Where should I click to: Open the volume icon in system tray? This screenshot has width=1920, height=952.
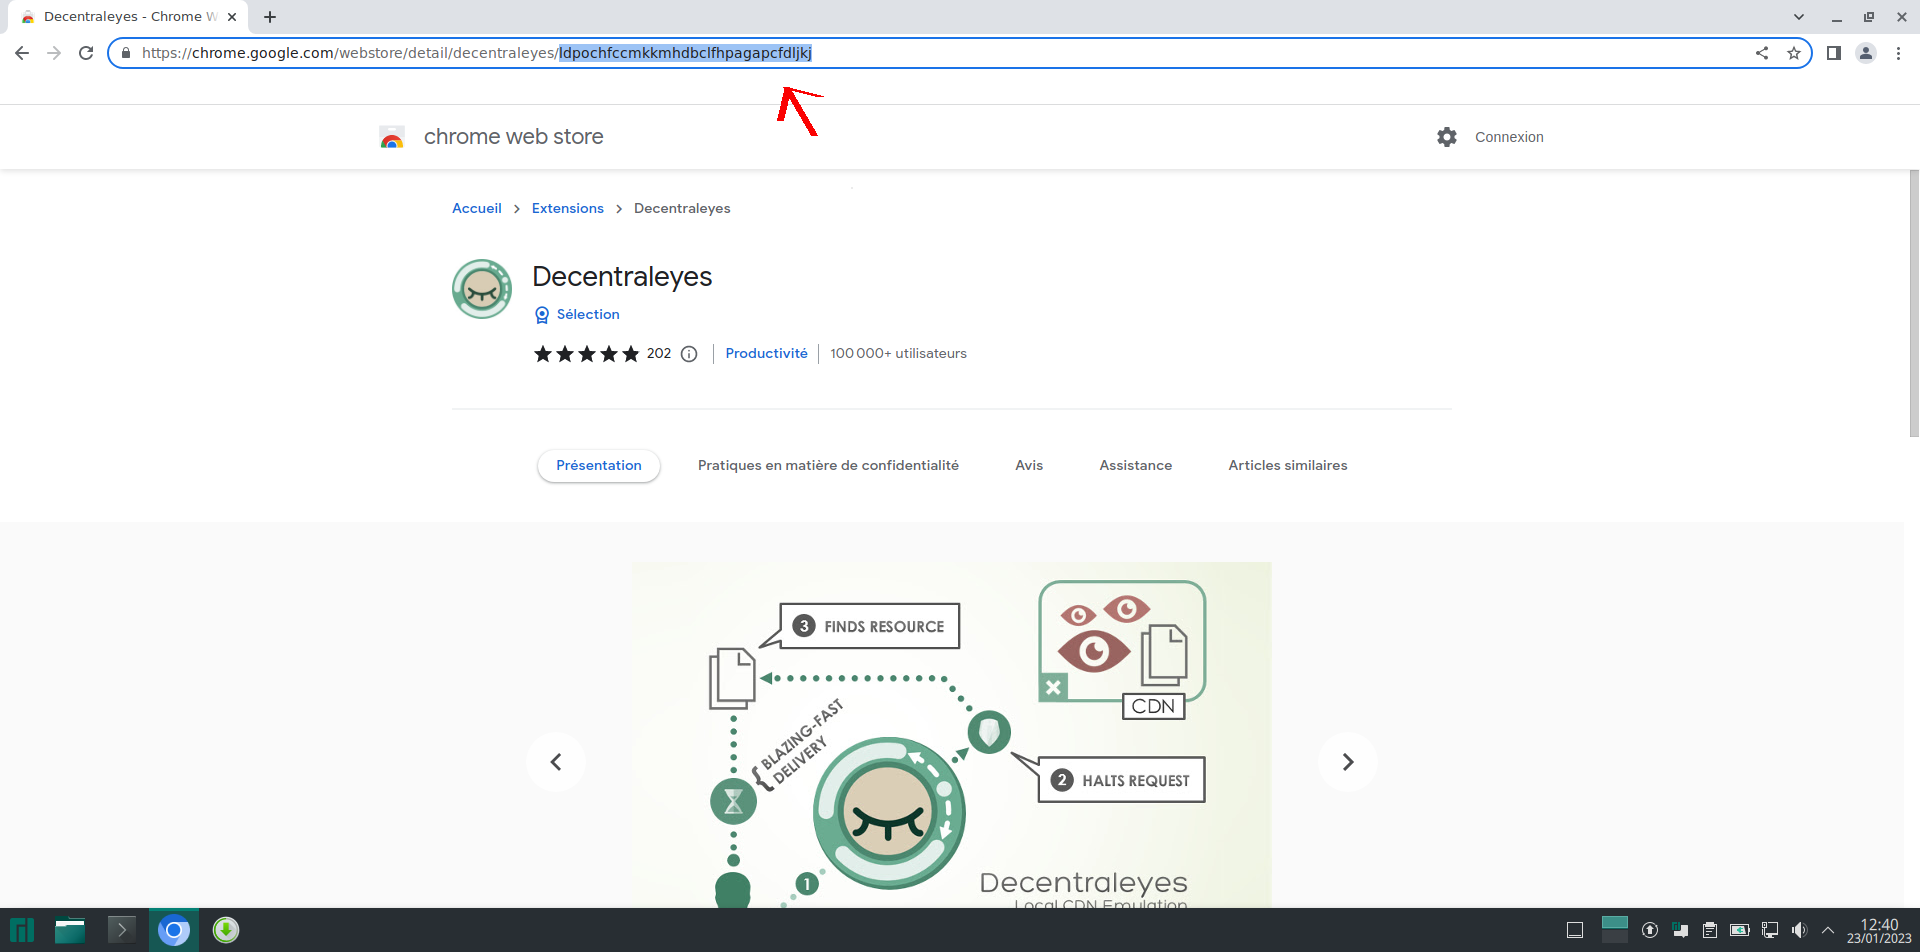[x=1799, y=930]
